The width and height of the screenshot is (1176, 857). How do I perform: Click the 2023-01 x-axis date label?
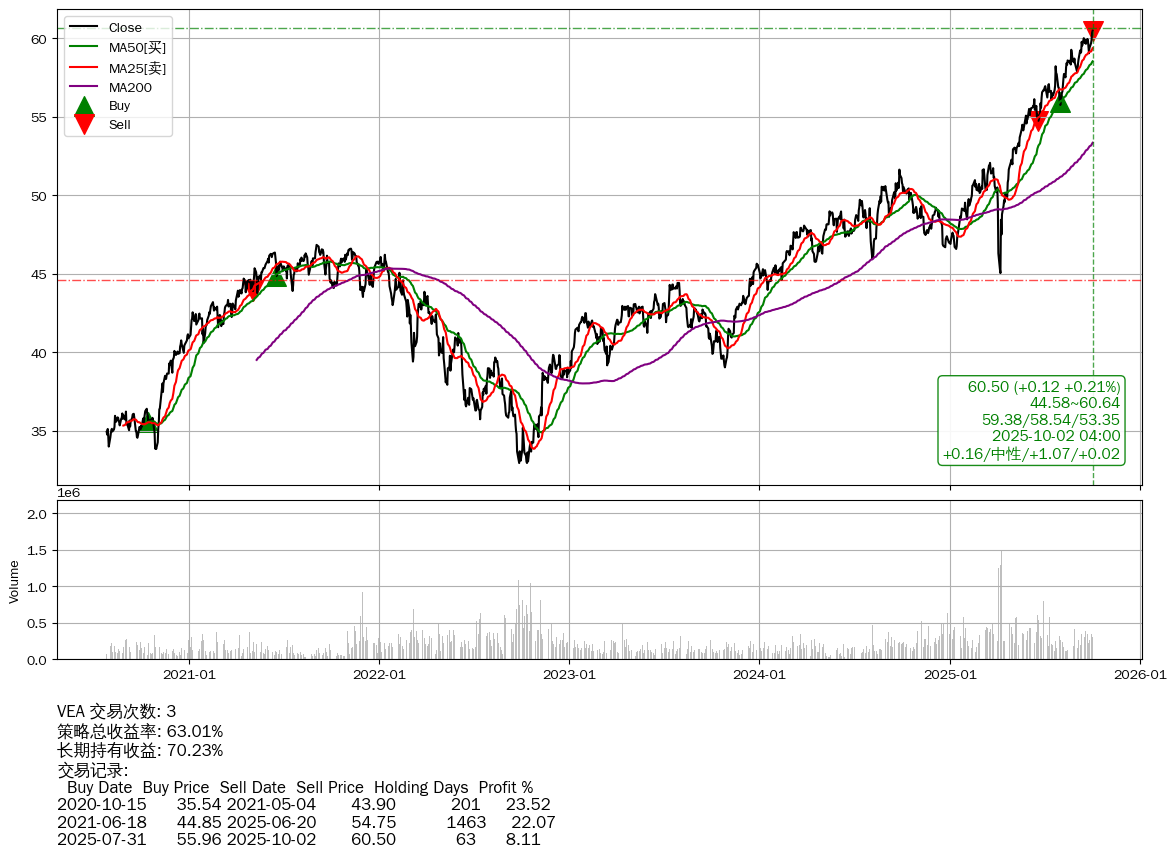point(569,674)
